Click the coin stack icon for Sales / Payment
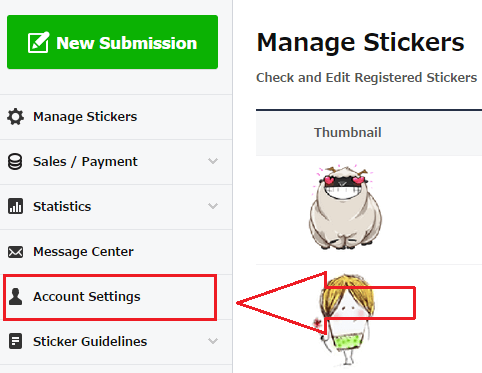This screenshot has height=373, width=482. (x=15, y=162)
